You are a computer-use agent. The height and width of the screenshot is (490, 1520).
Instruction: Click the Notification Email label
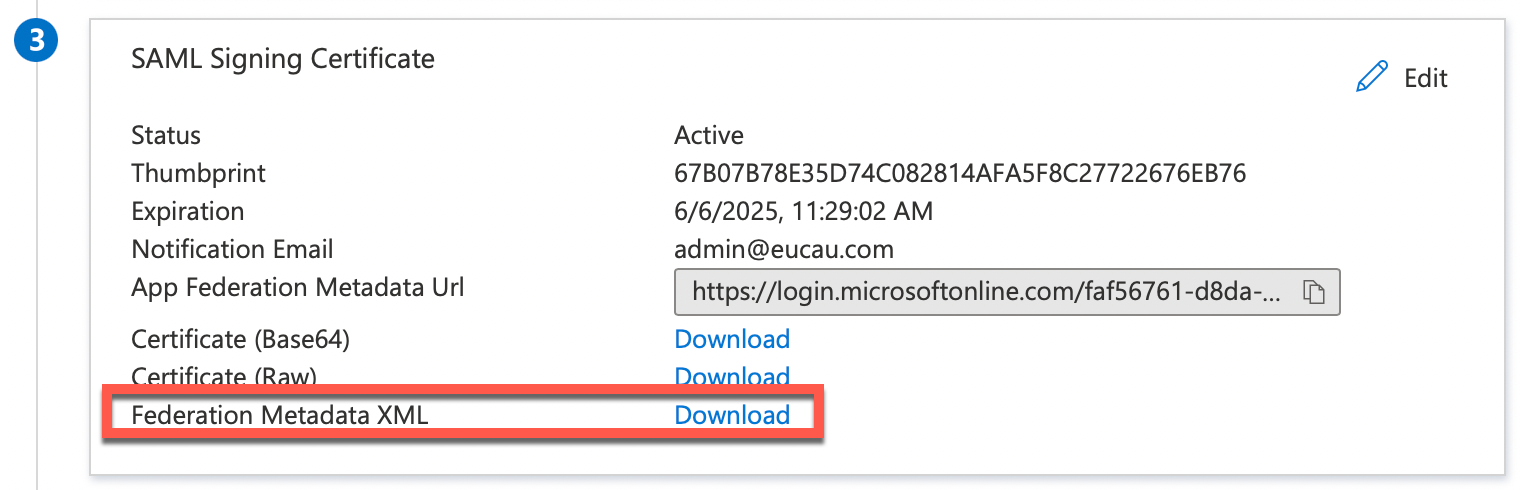[232, 249]
